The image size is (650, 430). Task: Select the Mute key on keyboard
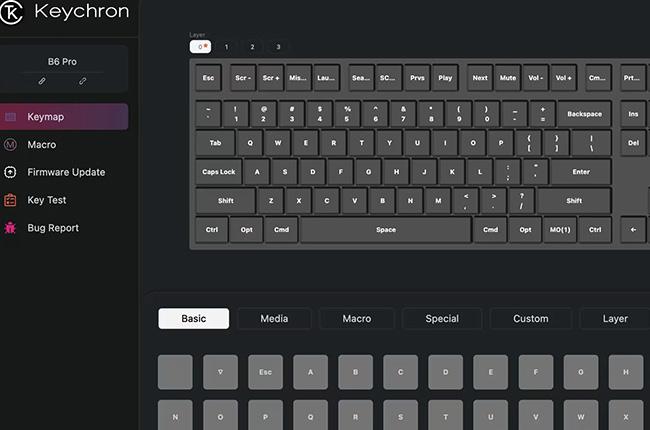[x=508, y=78]
